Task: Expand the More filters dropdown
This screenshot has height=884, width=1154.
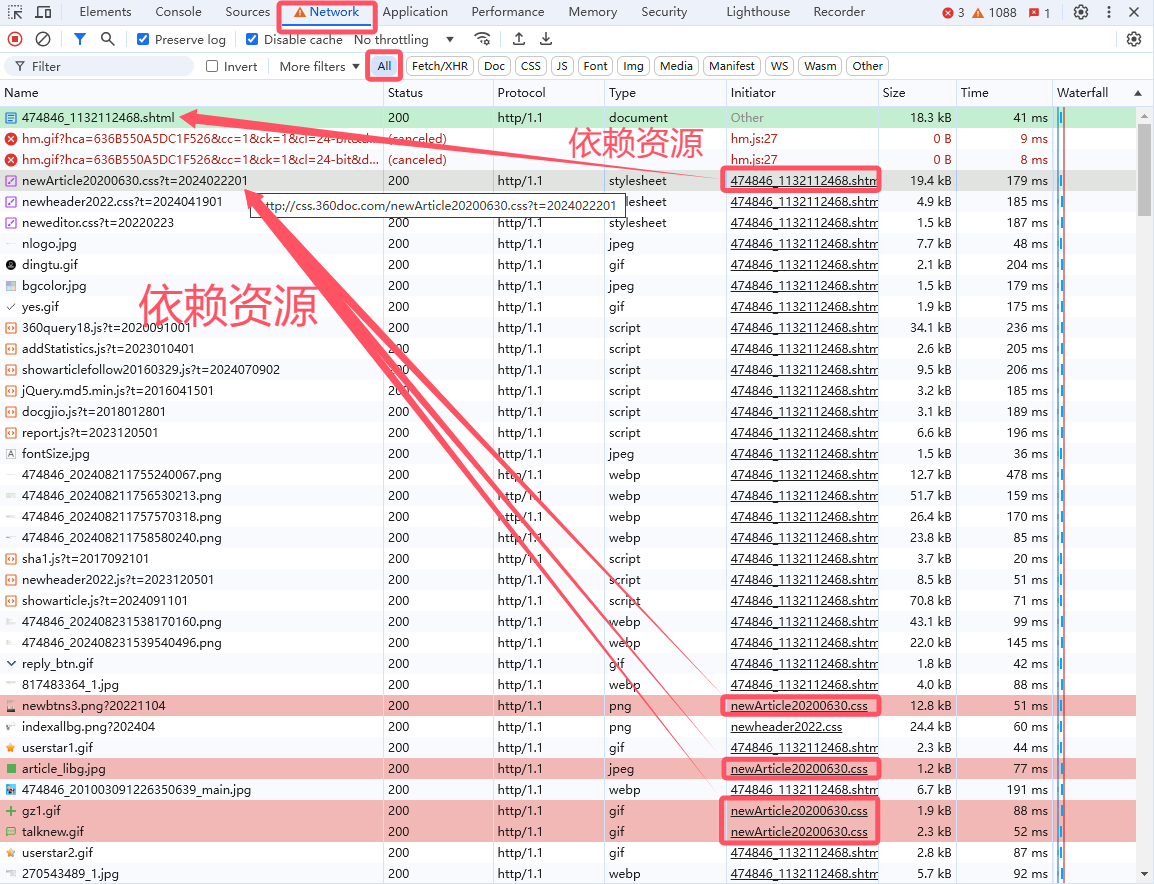Action: click(319, 66)
